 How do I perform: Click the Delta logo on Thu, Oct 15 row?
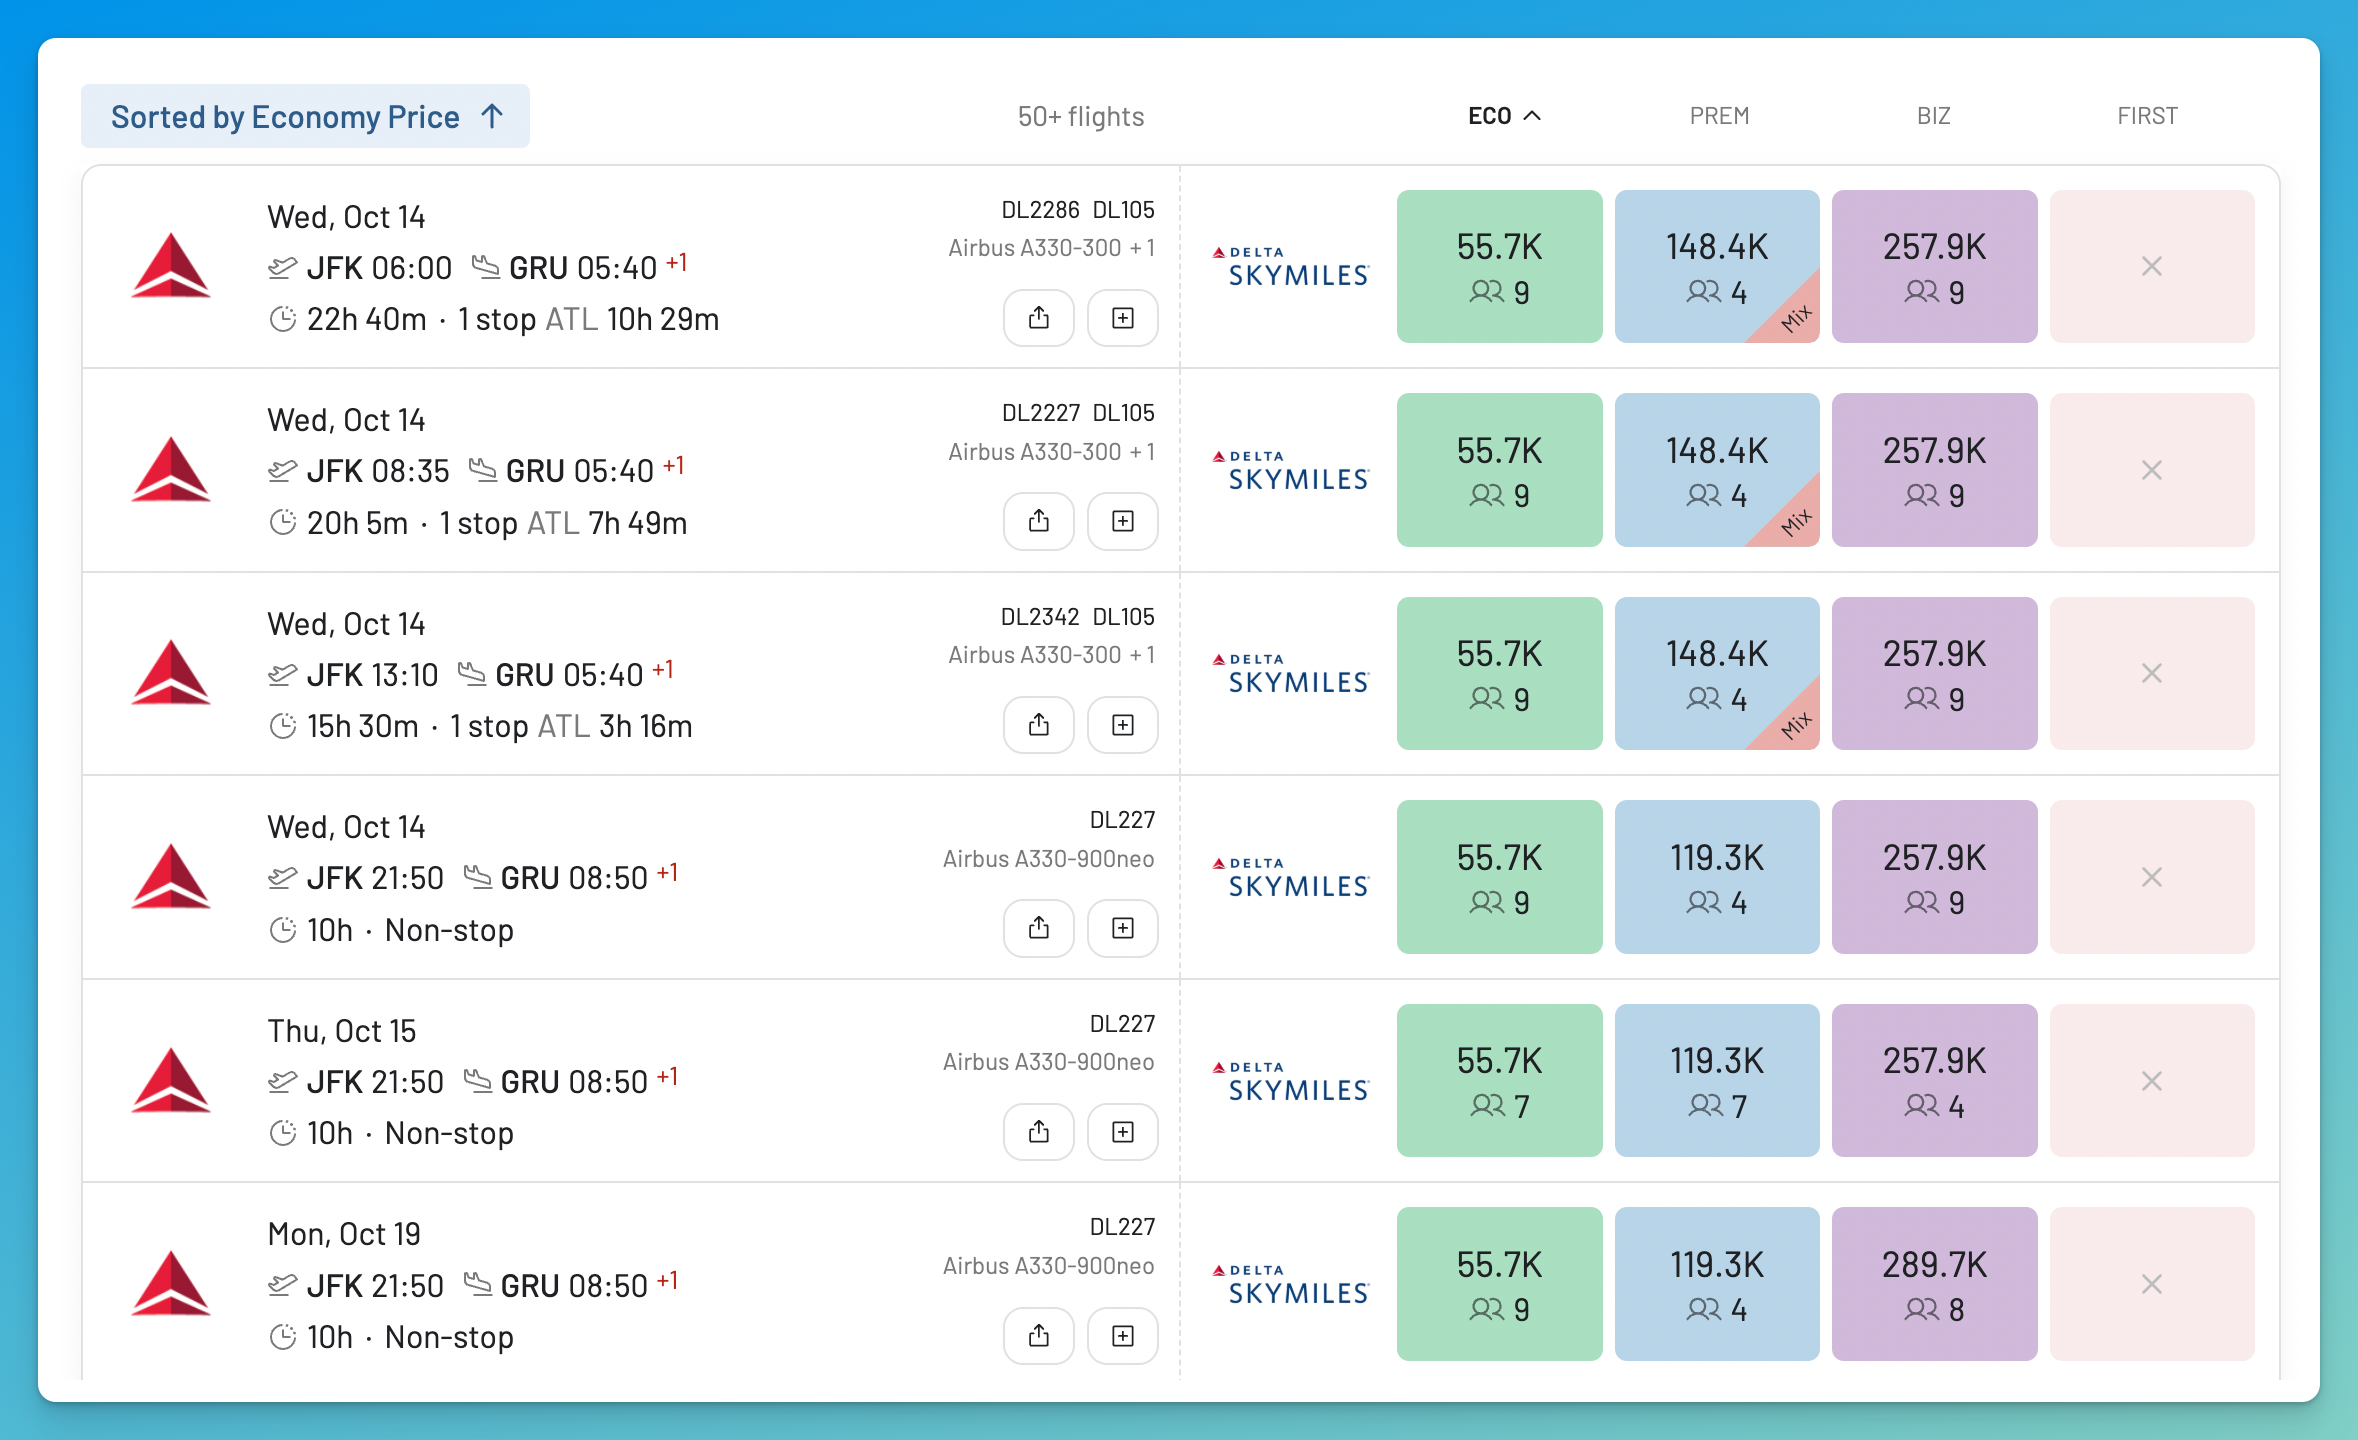(x=171, y=1080)
